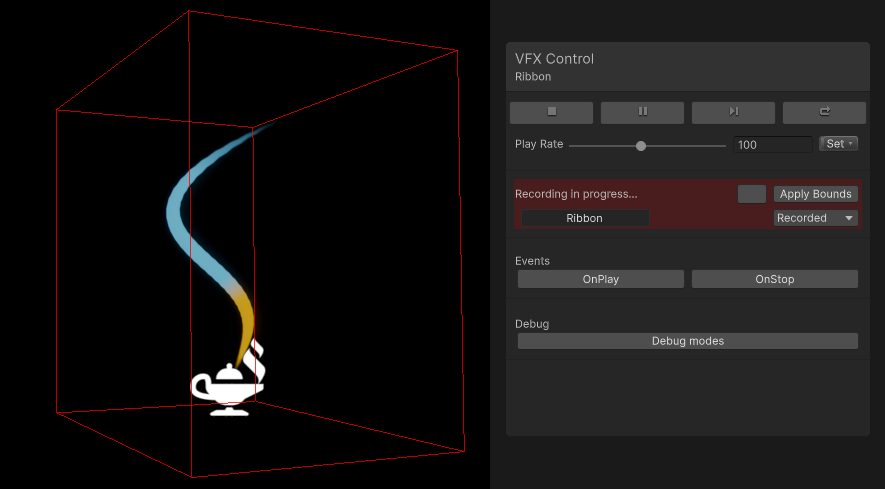Send the OnPlay event

click(x=600, y=279)
